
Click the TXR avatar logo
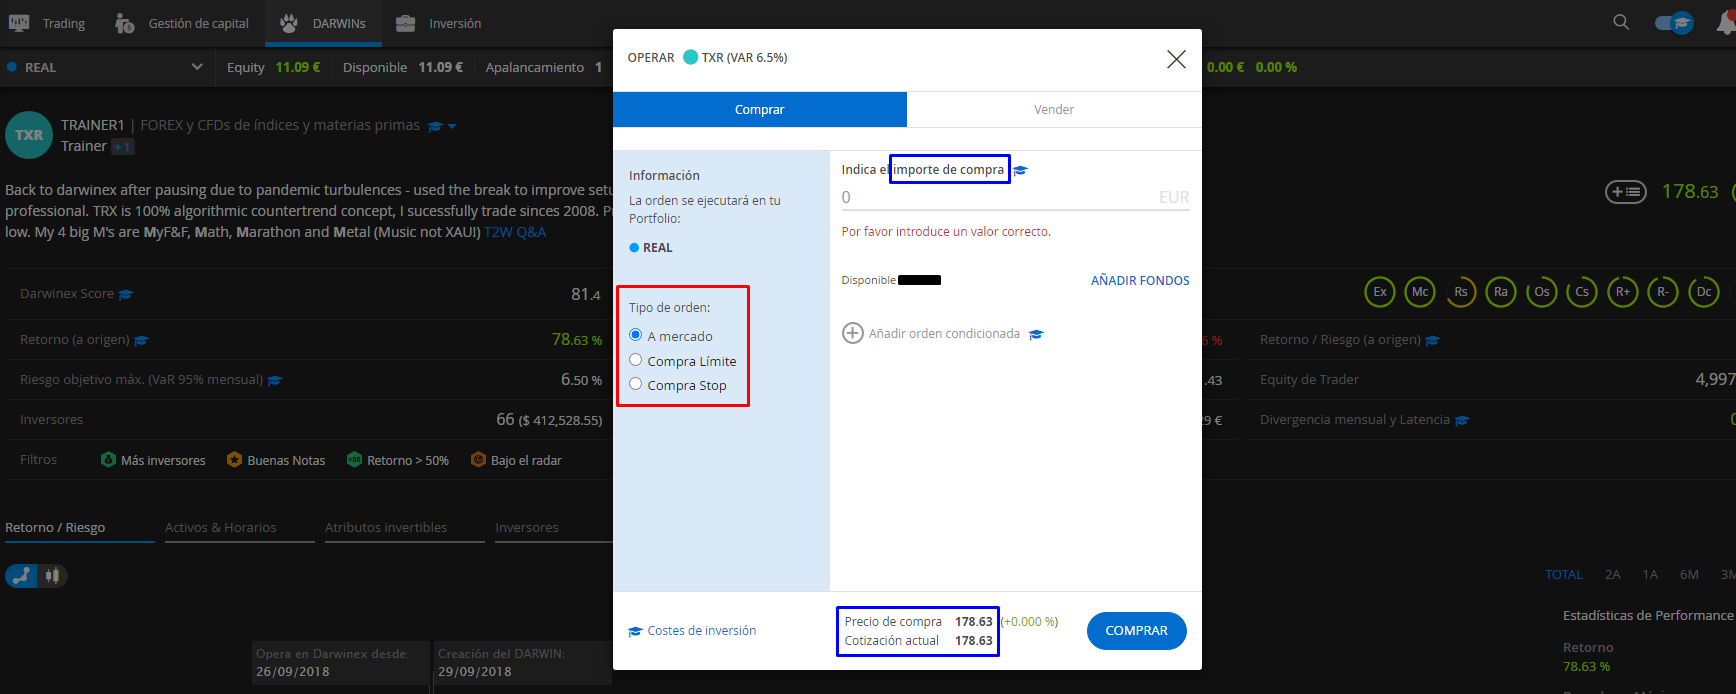[x=29, y=135]
